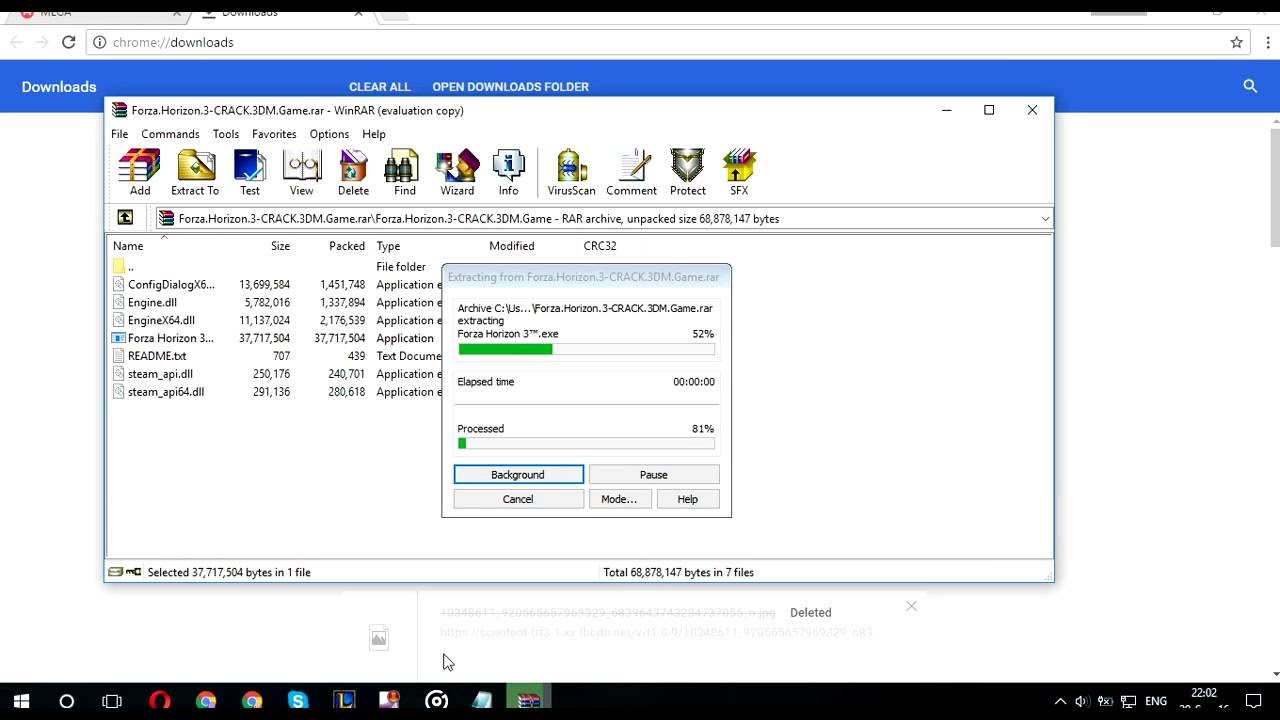Cancel the extraction

[518, 499]
